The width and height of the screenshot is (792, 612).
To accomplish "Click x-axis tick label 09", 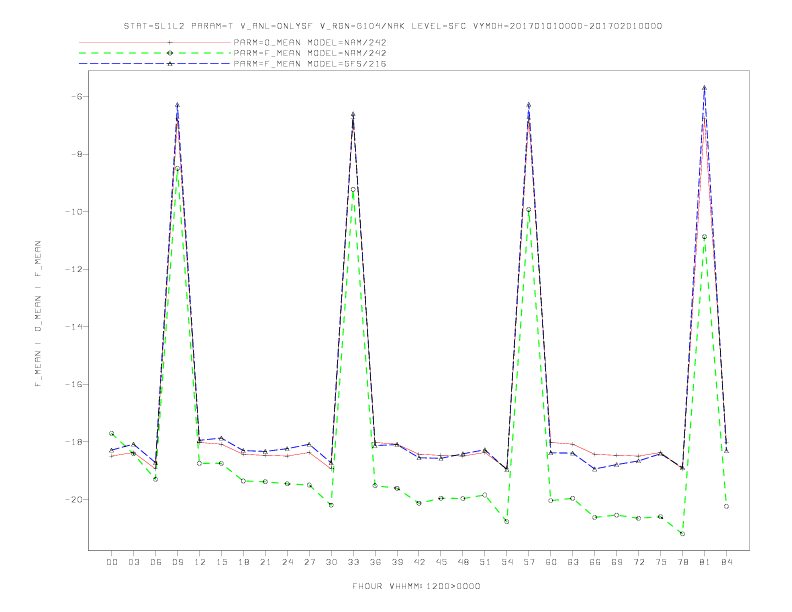I will pyautogui.click(x=177, y=562).
